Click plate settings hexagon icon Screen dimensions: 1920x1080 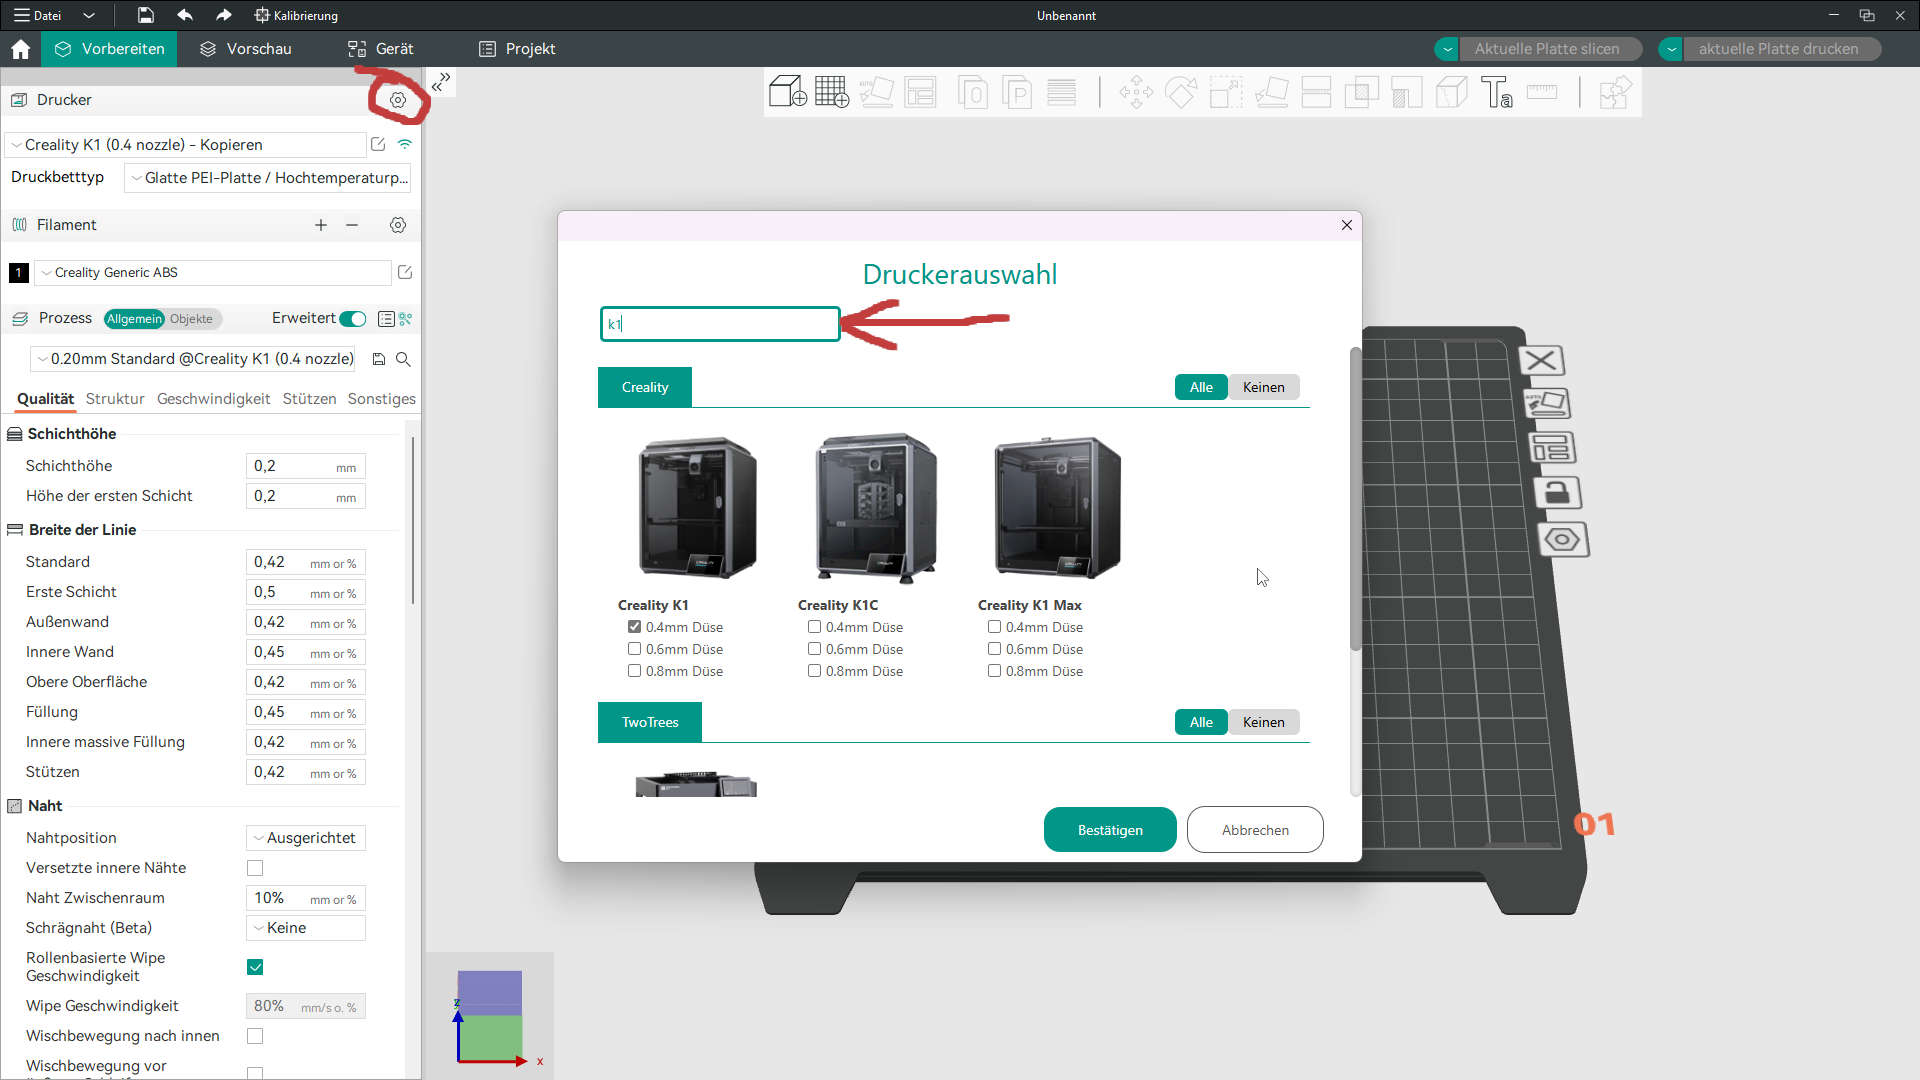coord(1563,540)
